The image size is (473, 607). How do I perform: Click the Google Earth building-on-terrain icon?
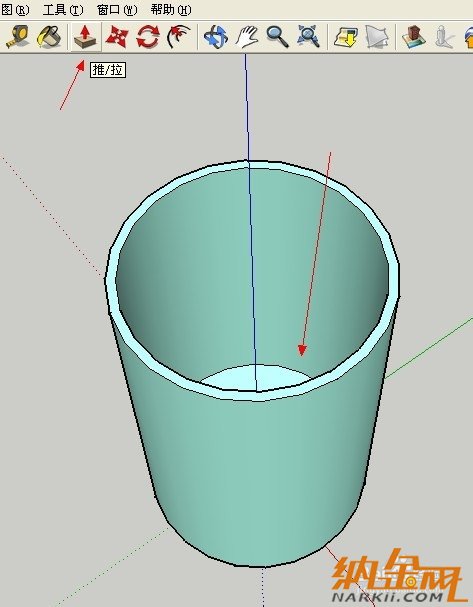coord(413,37)
